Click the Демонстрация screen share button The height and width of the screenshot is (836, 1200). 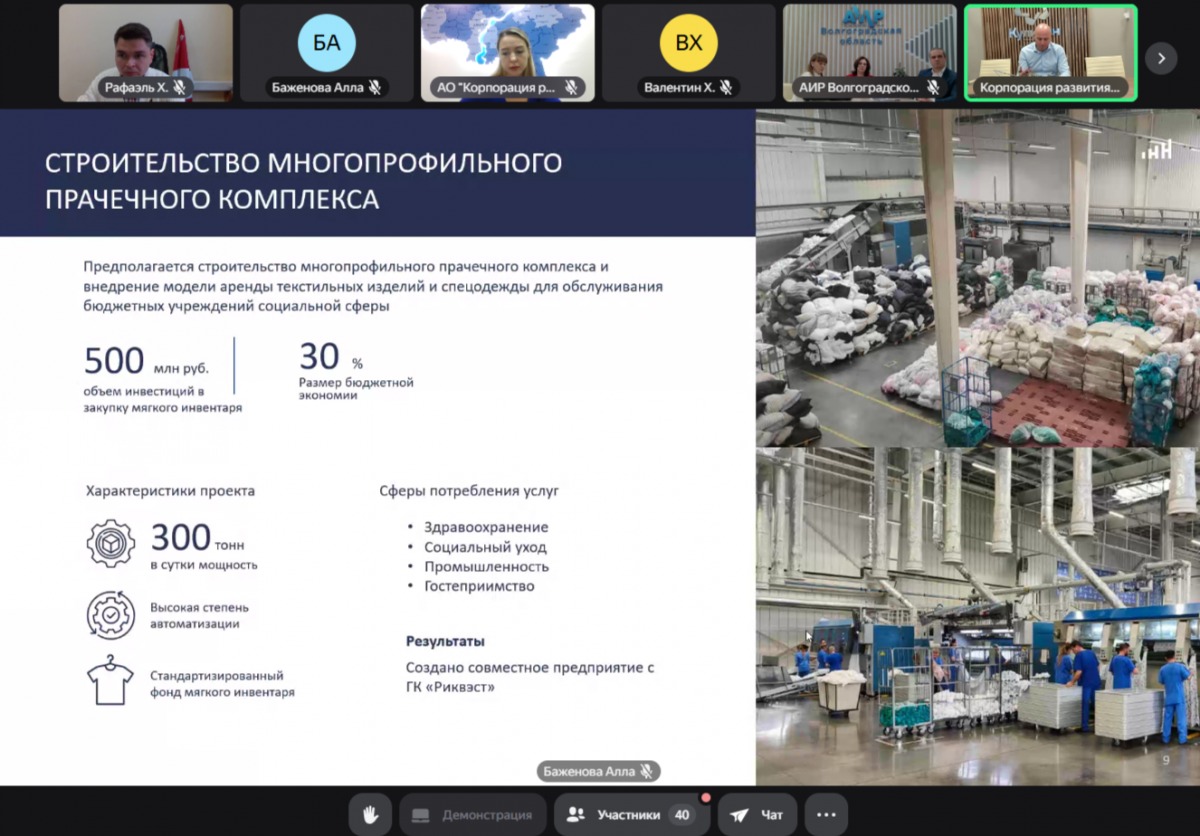(x=472, y=815)
